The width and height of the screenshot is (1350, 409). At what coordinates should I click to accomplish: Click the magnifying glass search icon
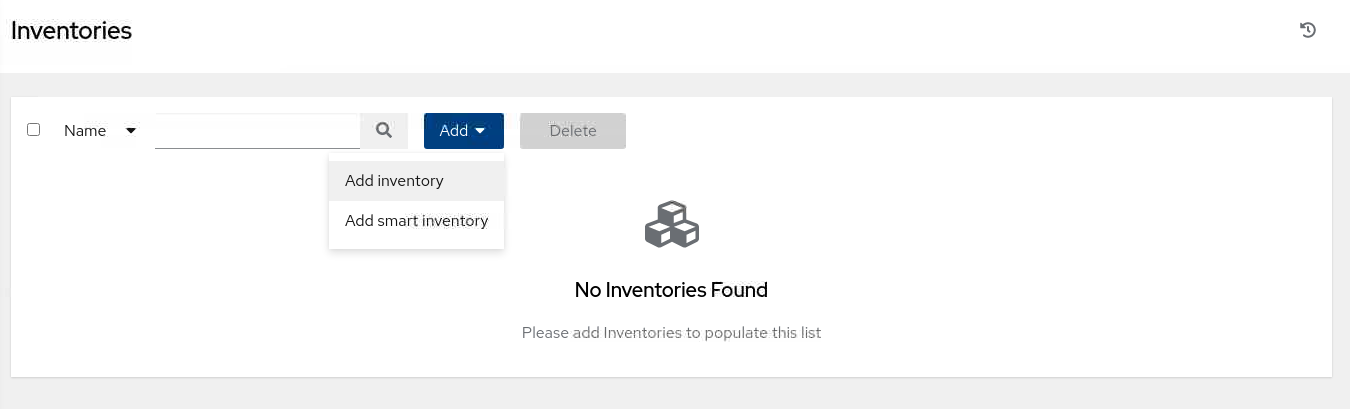coord(384,130)
